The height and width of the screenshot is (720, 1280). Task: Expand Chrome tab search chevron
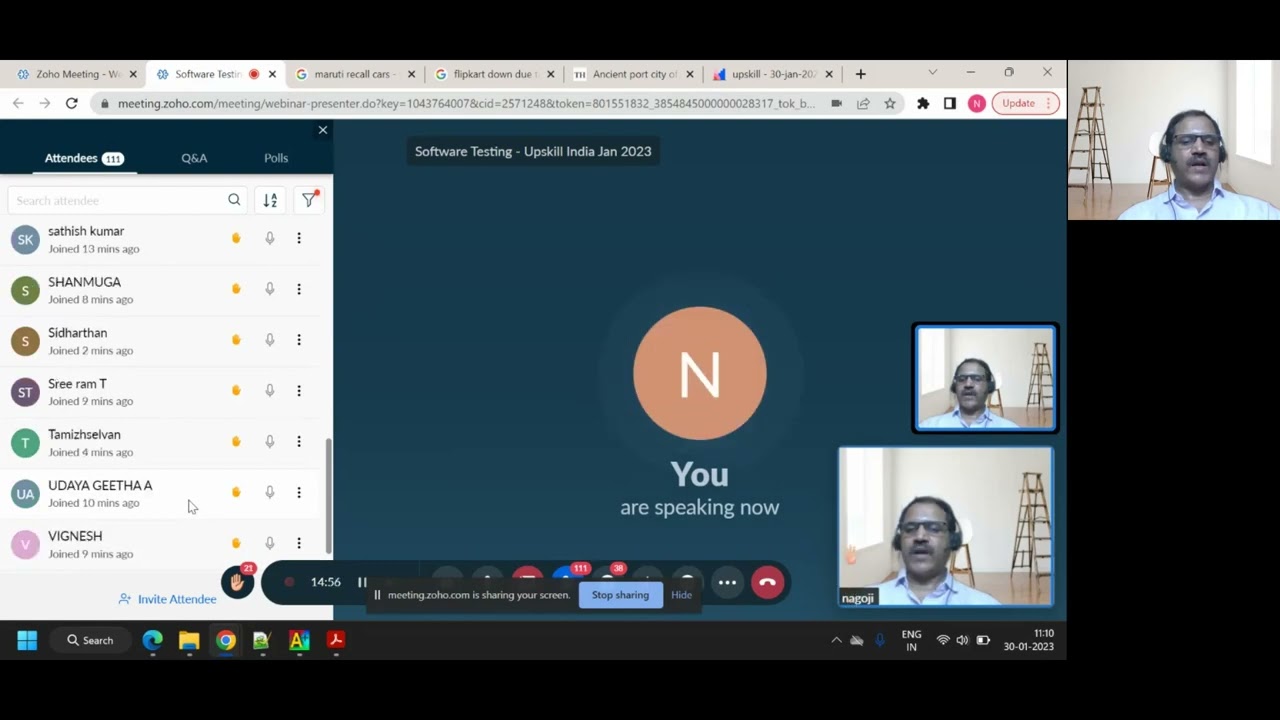(932, 73)
